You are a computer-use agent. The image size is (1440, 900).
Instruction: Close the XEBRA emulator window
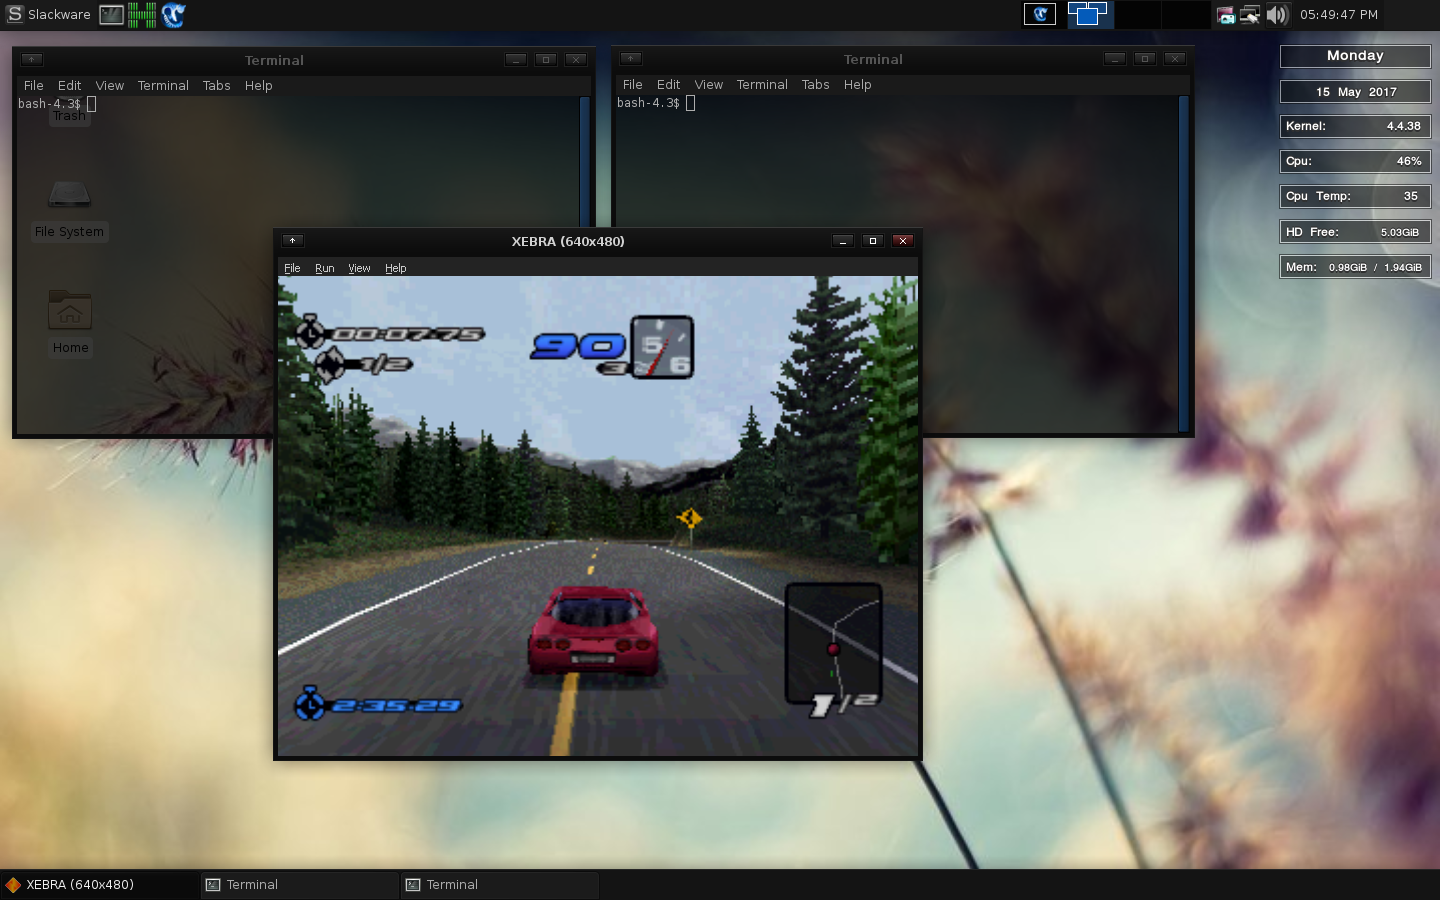pyautogui.click(x=903, y=241)
